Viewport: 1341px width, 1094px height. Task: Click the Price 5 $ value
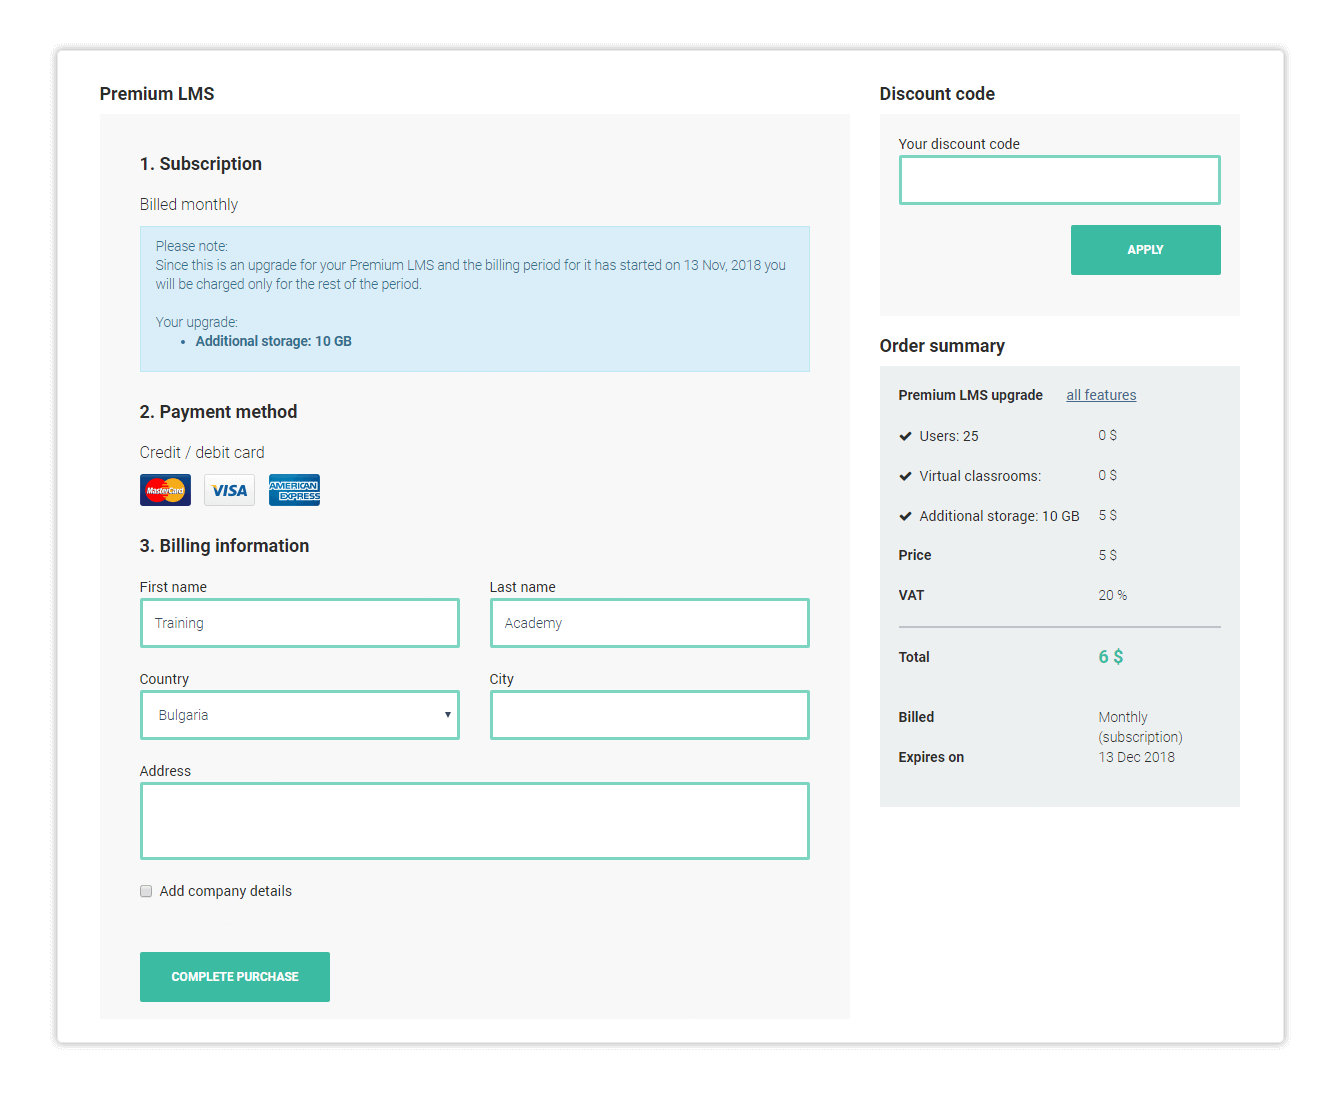coord(1108,555)
